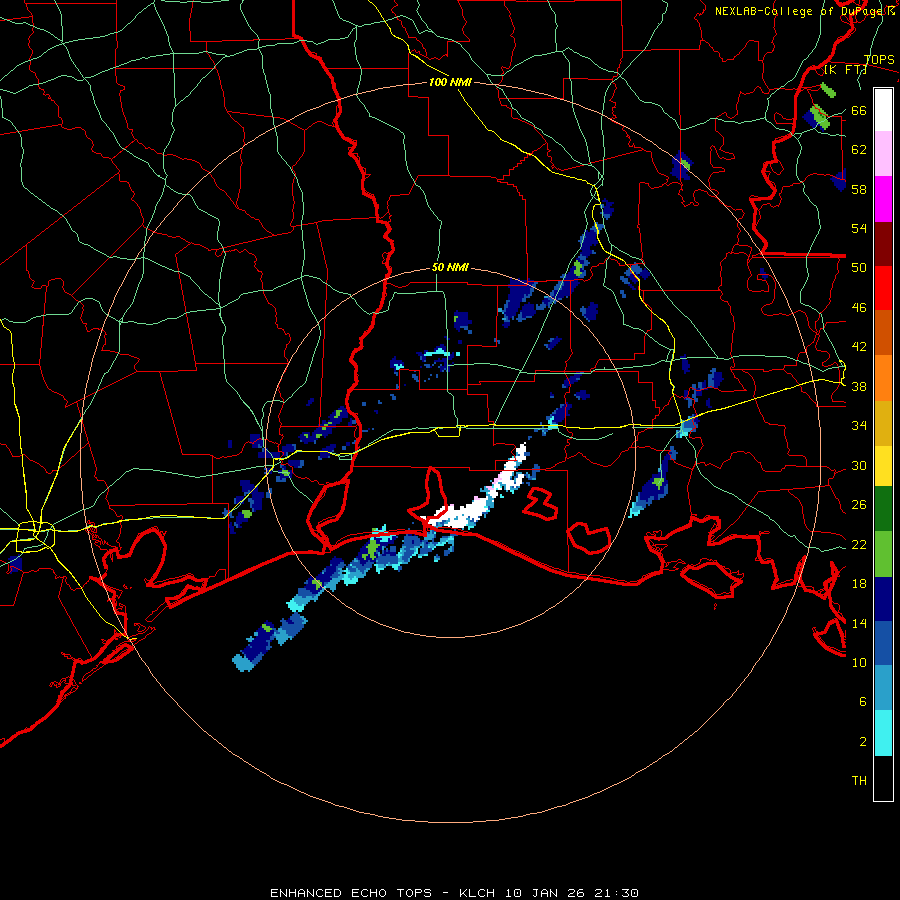Select the dark red legend color band

(x=883, y=244)
